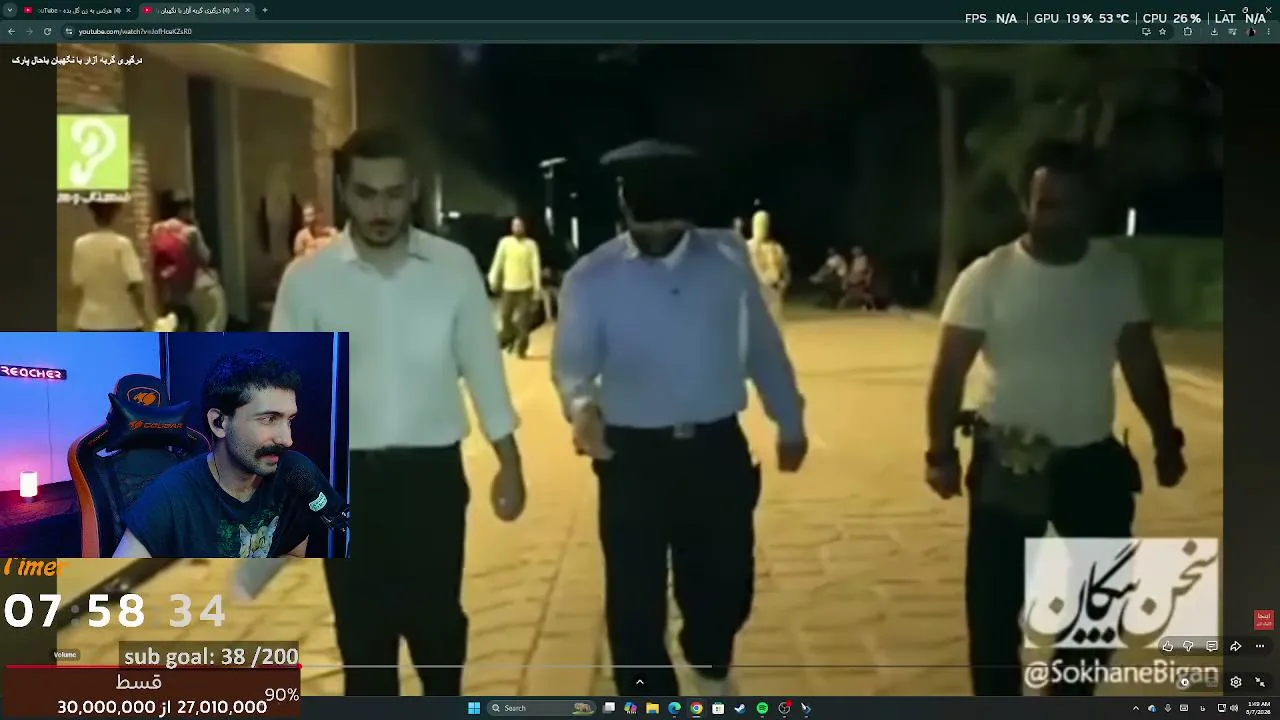The height and width of the screenshot is (720, 1280).
Task: Dislike the video with thumbs-down icon
Action: click(x=1188, y=646)
